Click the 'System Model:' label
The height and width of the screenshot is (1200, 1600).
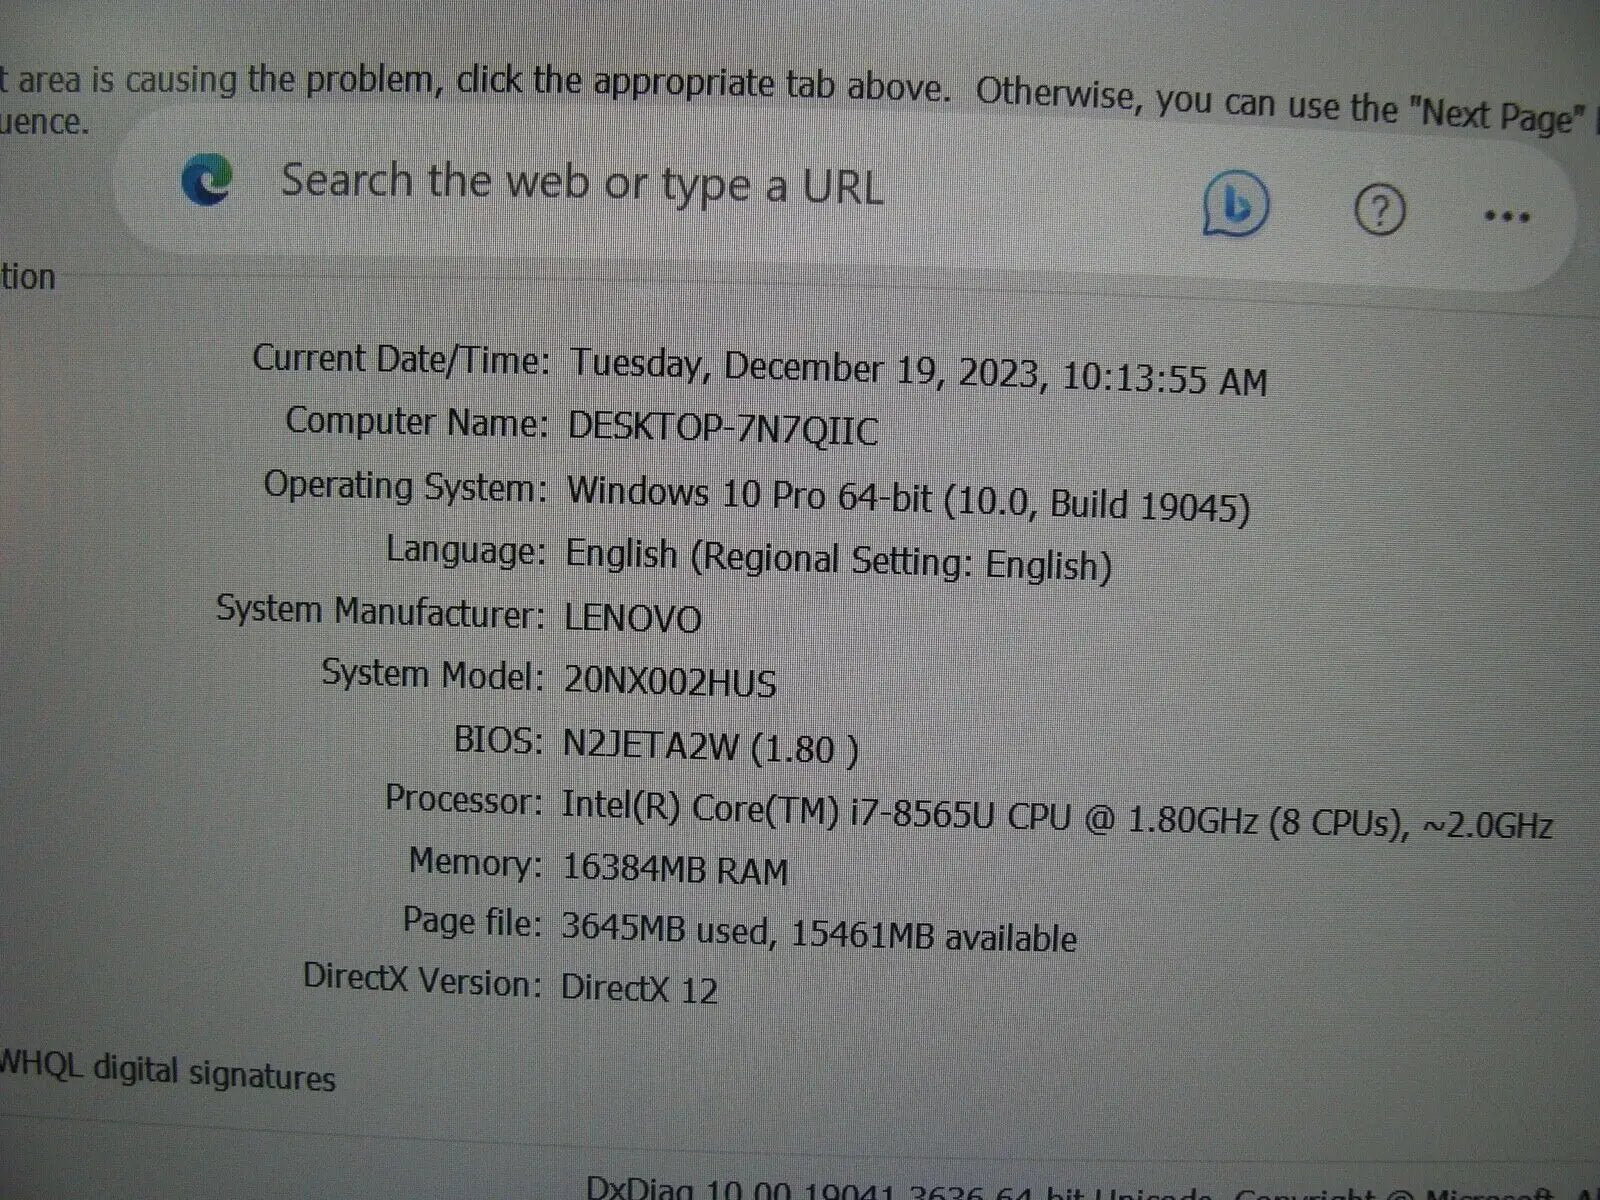click(x=432, y=673)
